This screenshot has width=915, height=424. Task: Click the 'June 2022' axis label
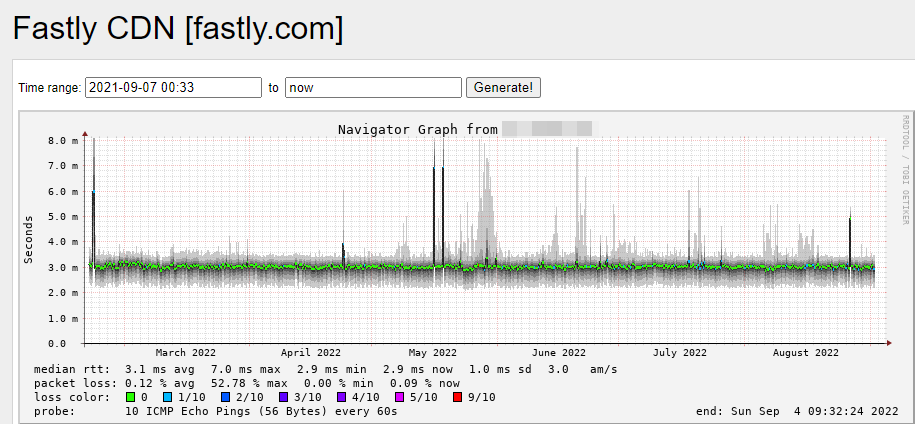(x=558, y=353)
